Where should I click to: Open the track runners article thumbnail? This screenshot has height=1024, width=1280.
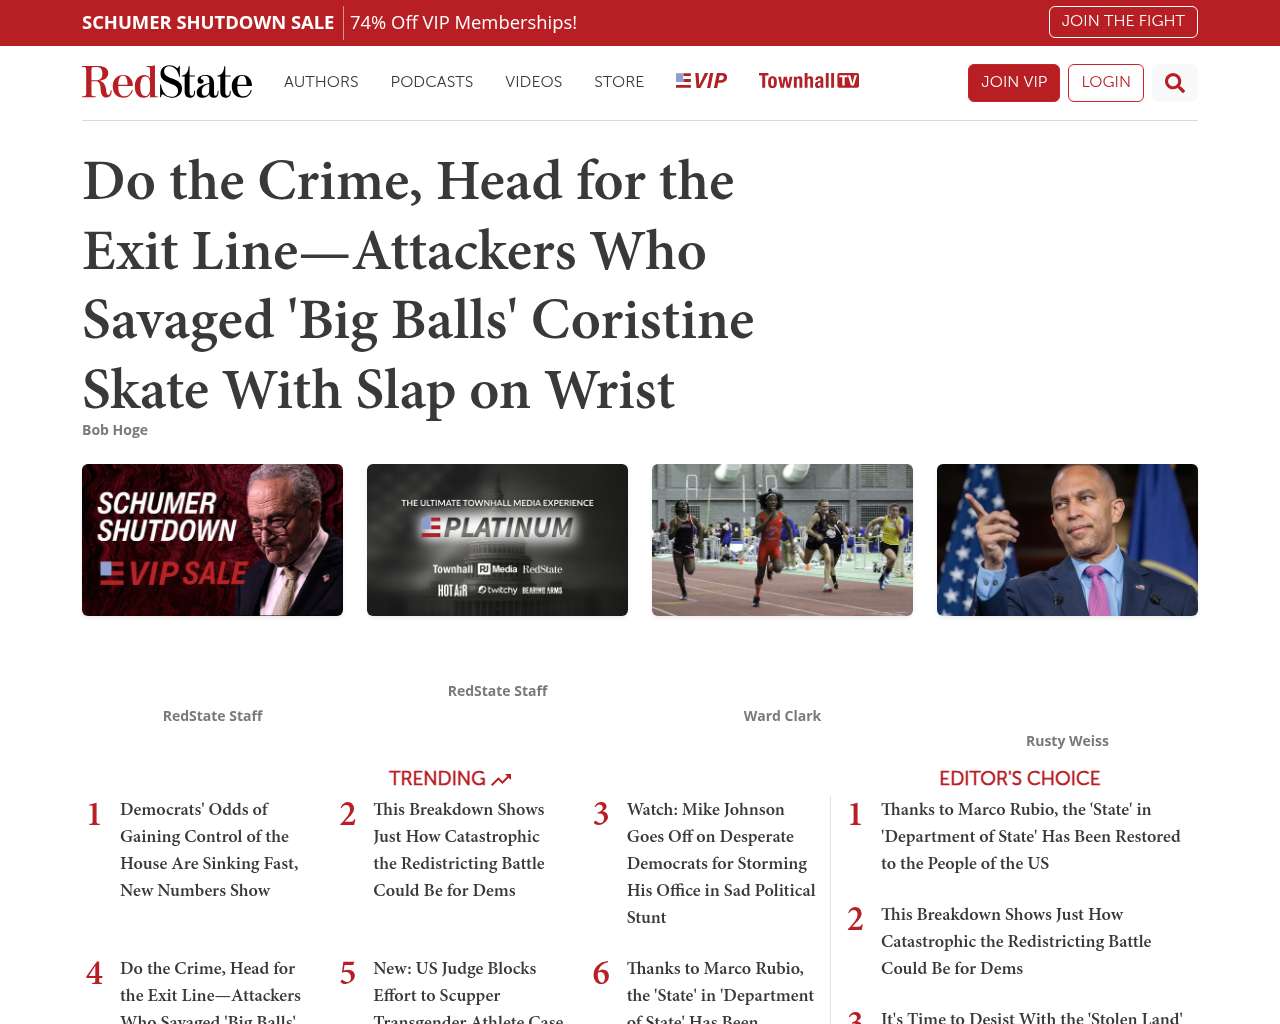tap(782, 540)
